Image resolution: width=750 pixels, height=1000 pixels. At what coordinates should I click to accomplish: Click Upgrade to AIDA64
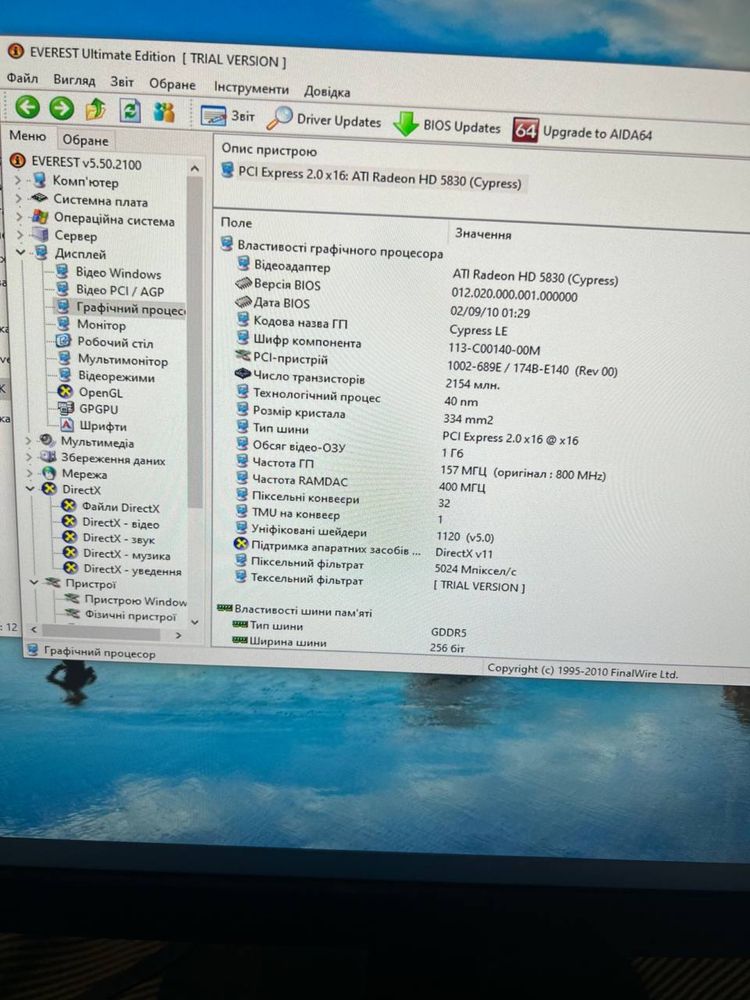click(583, 132)
